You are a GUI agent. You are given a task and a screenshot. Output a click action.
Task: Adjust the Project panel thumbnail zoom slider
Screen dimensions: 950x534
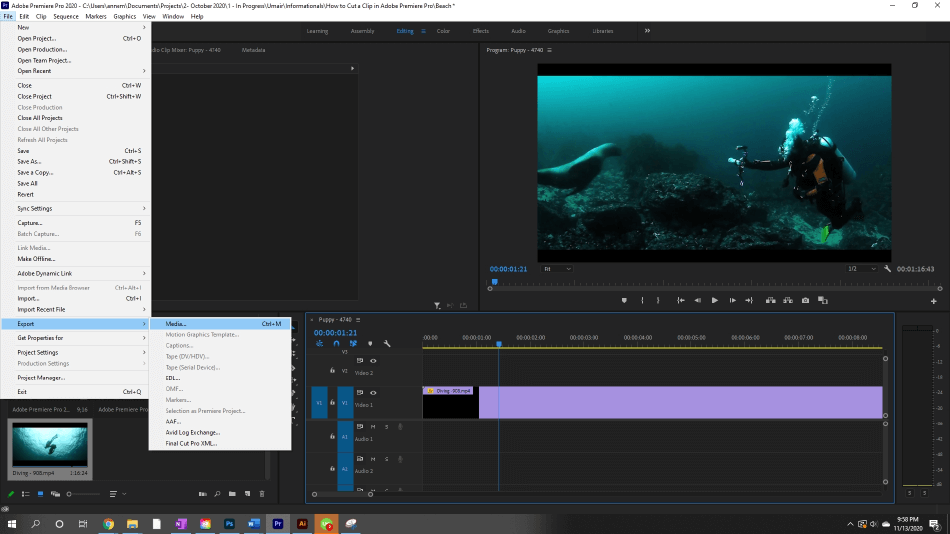click(x=83, y=494)
